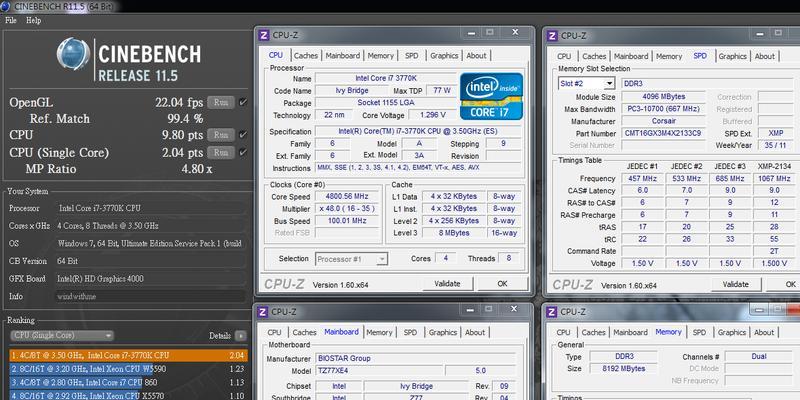Click the Multiplier value x 48.0
The image size is (800, 400).
347,209
